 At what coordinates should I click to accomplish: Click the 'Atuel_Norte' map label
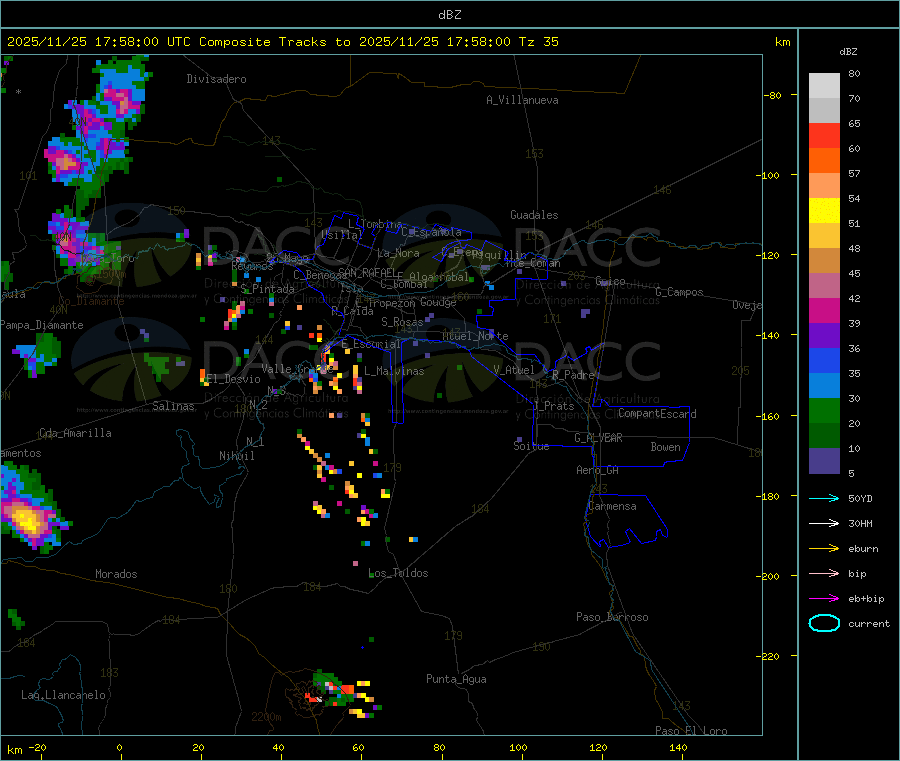475,336
